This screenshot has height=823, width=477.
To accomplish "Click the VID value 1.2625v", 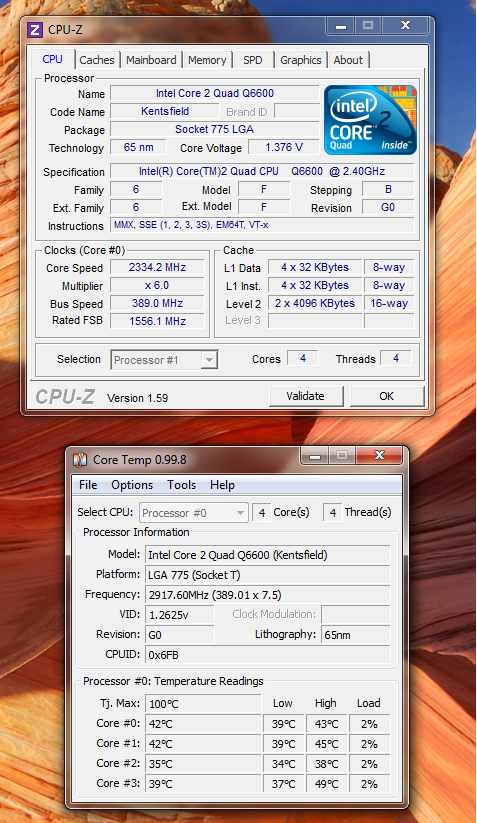I will 179,615.
